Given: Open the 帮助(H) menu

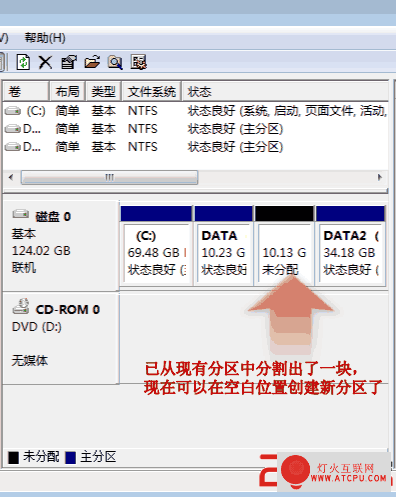Looking at the screenshot, I should [45, 38].
